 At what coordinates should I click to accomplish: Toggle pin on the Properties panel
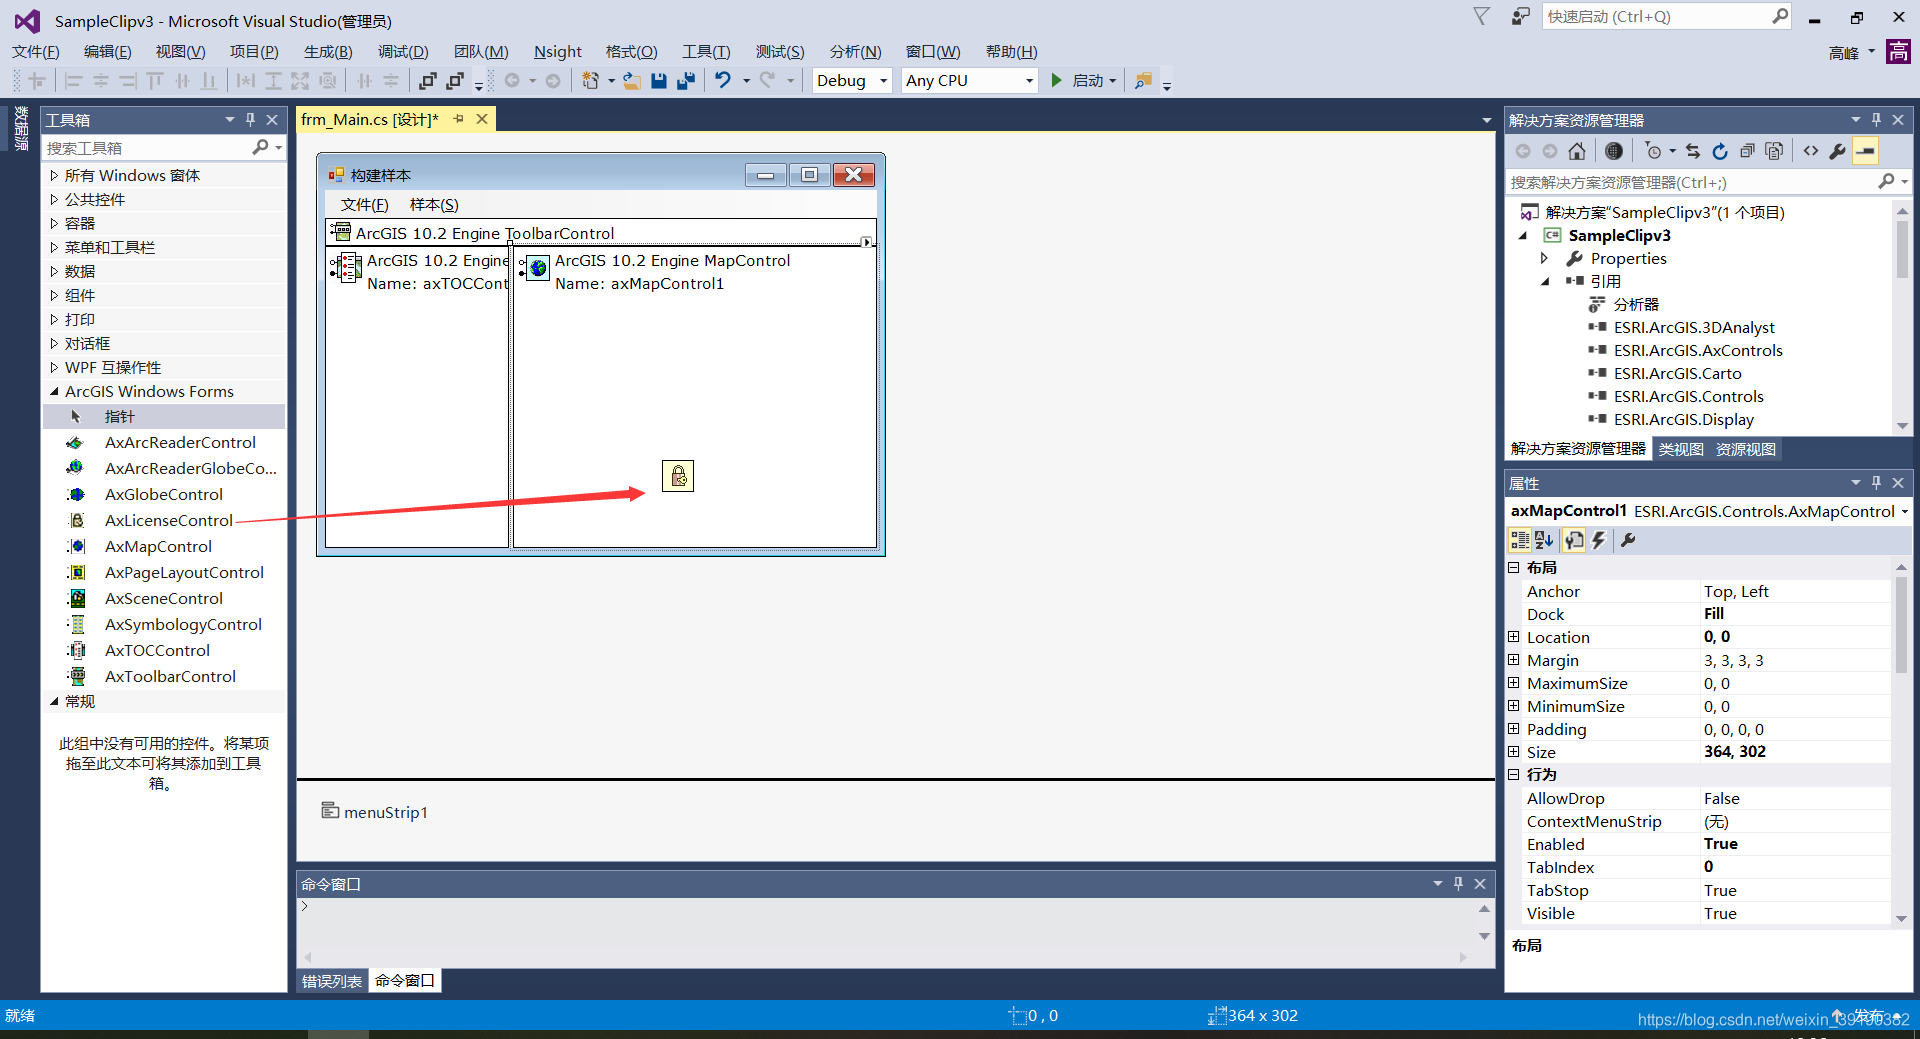[x=1876, y=482]
